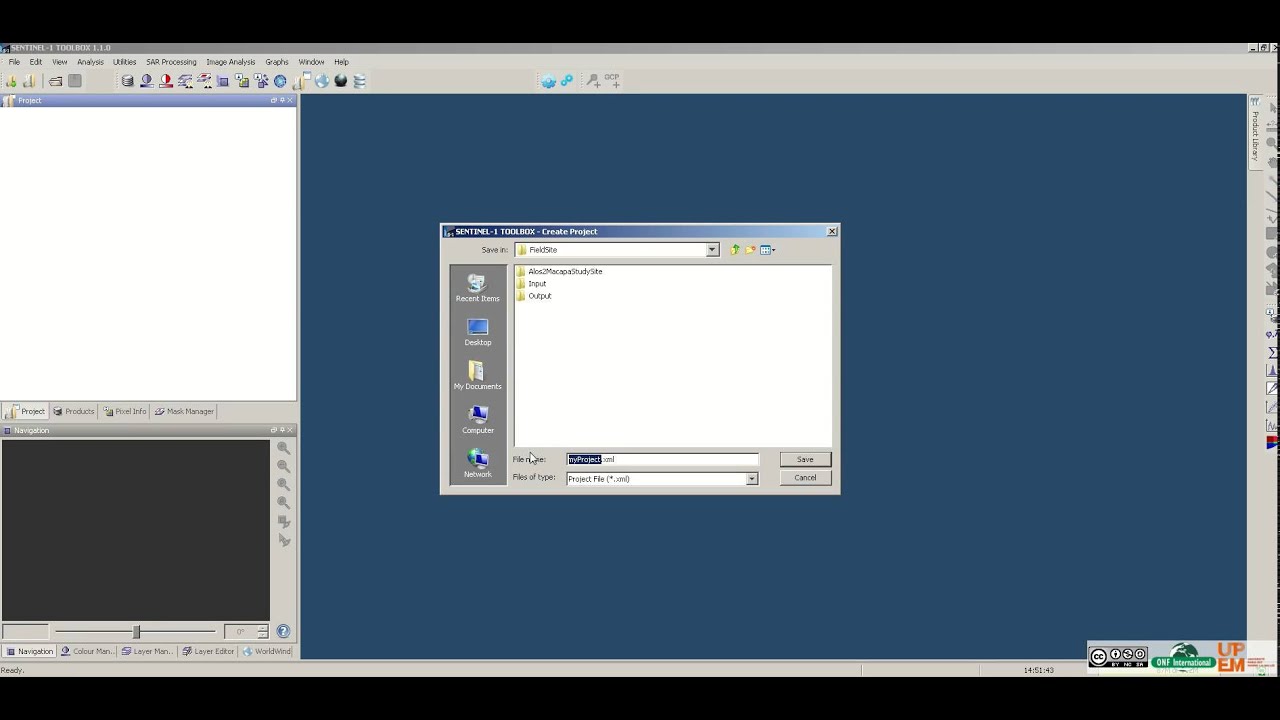Viewport: 1280px width, 720px height.
Task: Switch to the Layer Man.. tab
Action: [147, 651]
